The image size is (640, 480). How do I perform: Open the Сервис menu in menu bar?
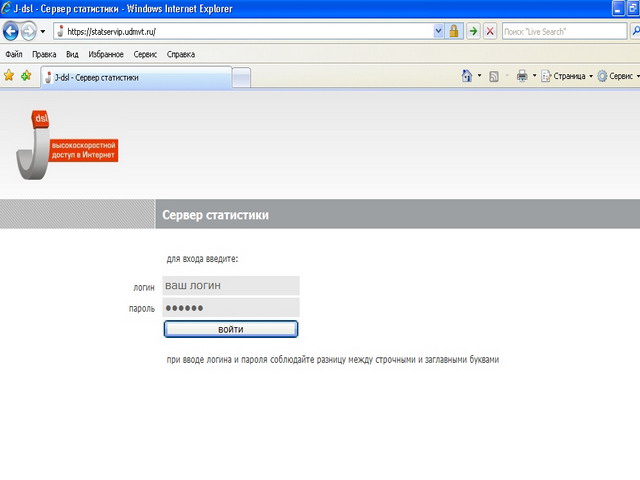[145, 54]
